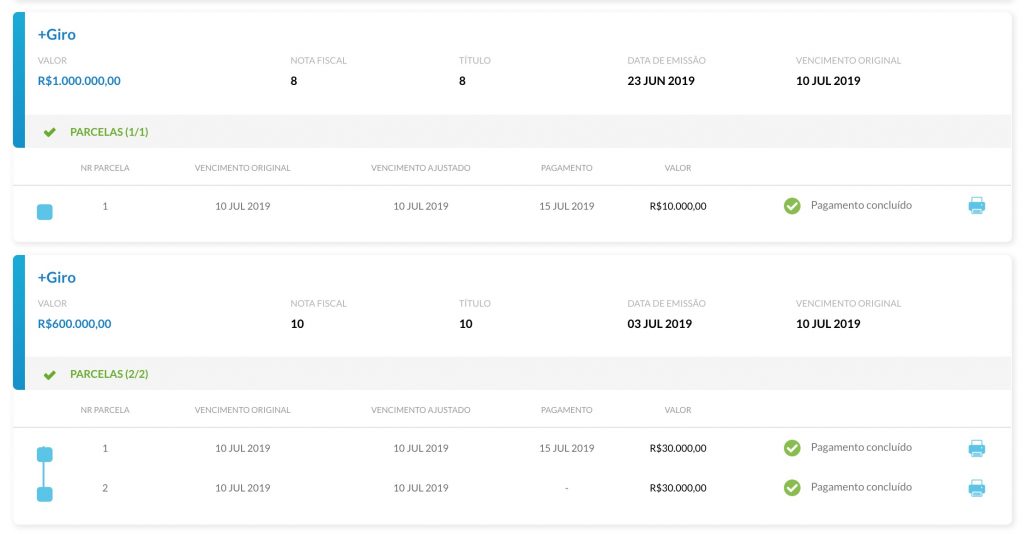1024x534 pixels.
Task: Click green checkmark beside PARCELAS (1/1)
Action: tap(50, 133)
